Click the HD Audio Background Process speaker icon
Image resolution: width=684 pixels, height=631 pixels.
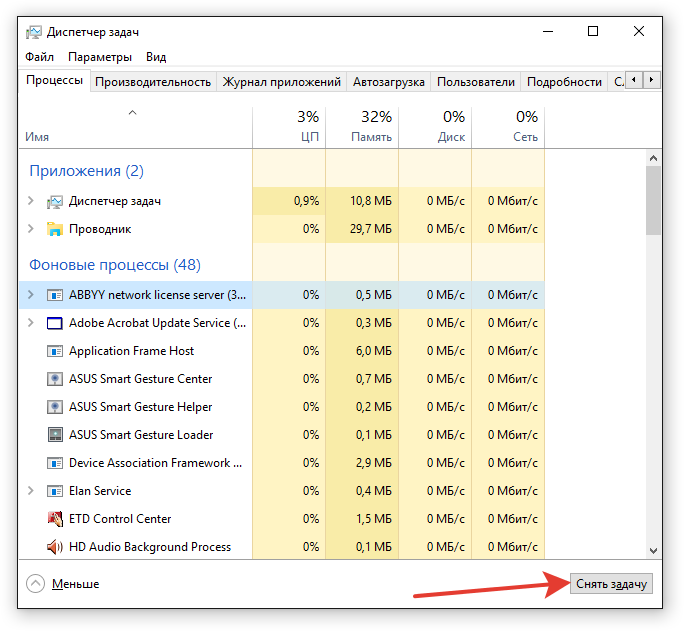55,547
